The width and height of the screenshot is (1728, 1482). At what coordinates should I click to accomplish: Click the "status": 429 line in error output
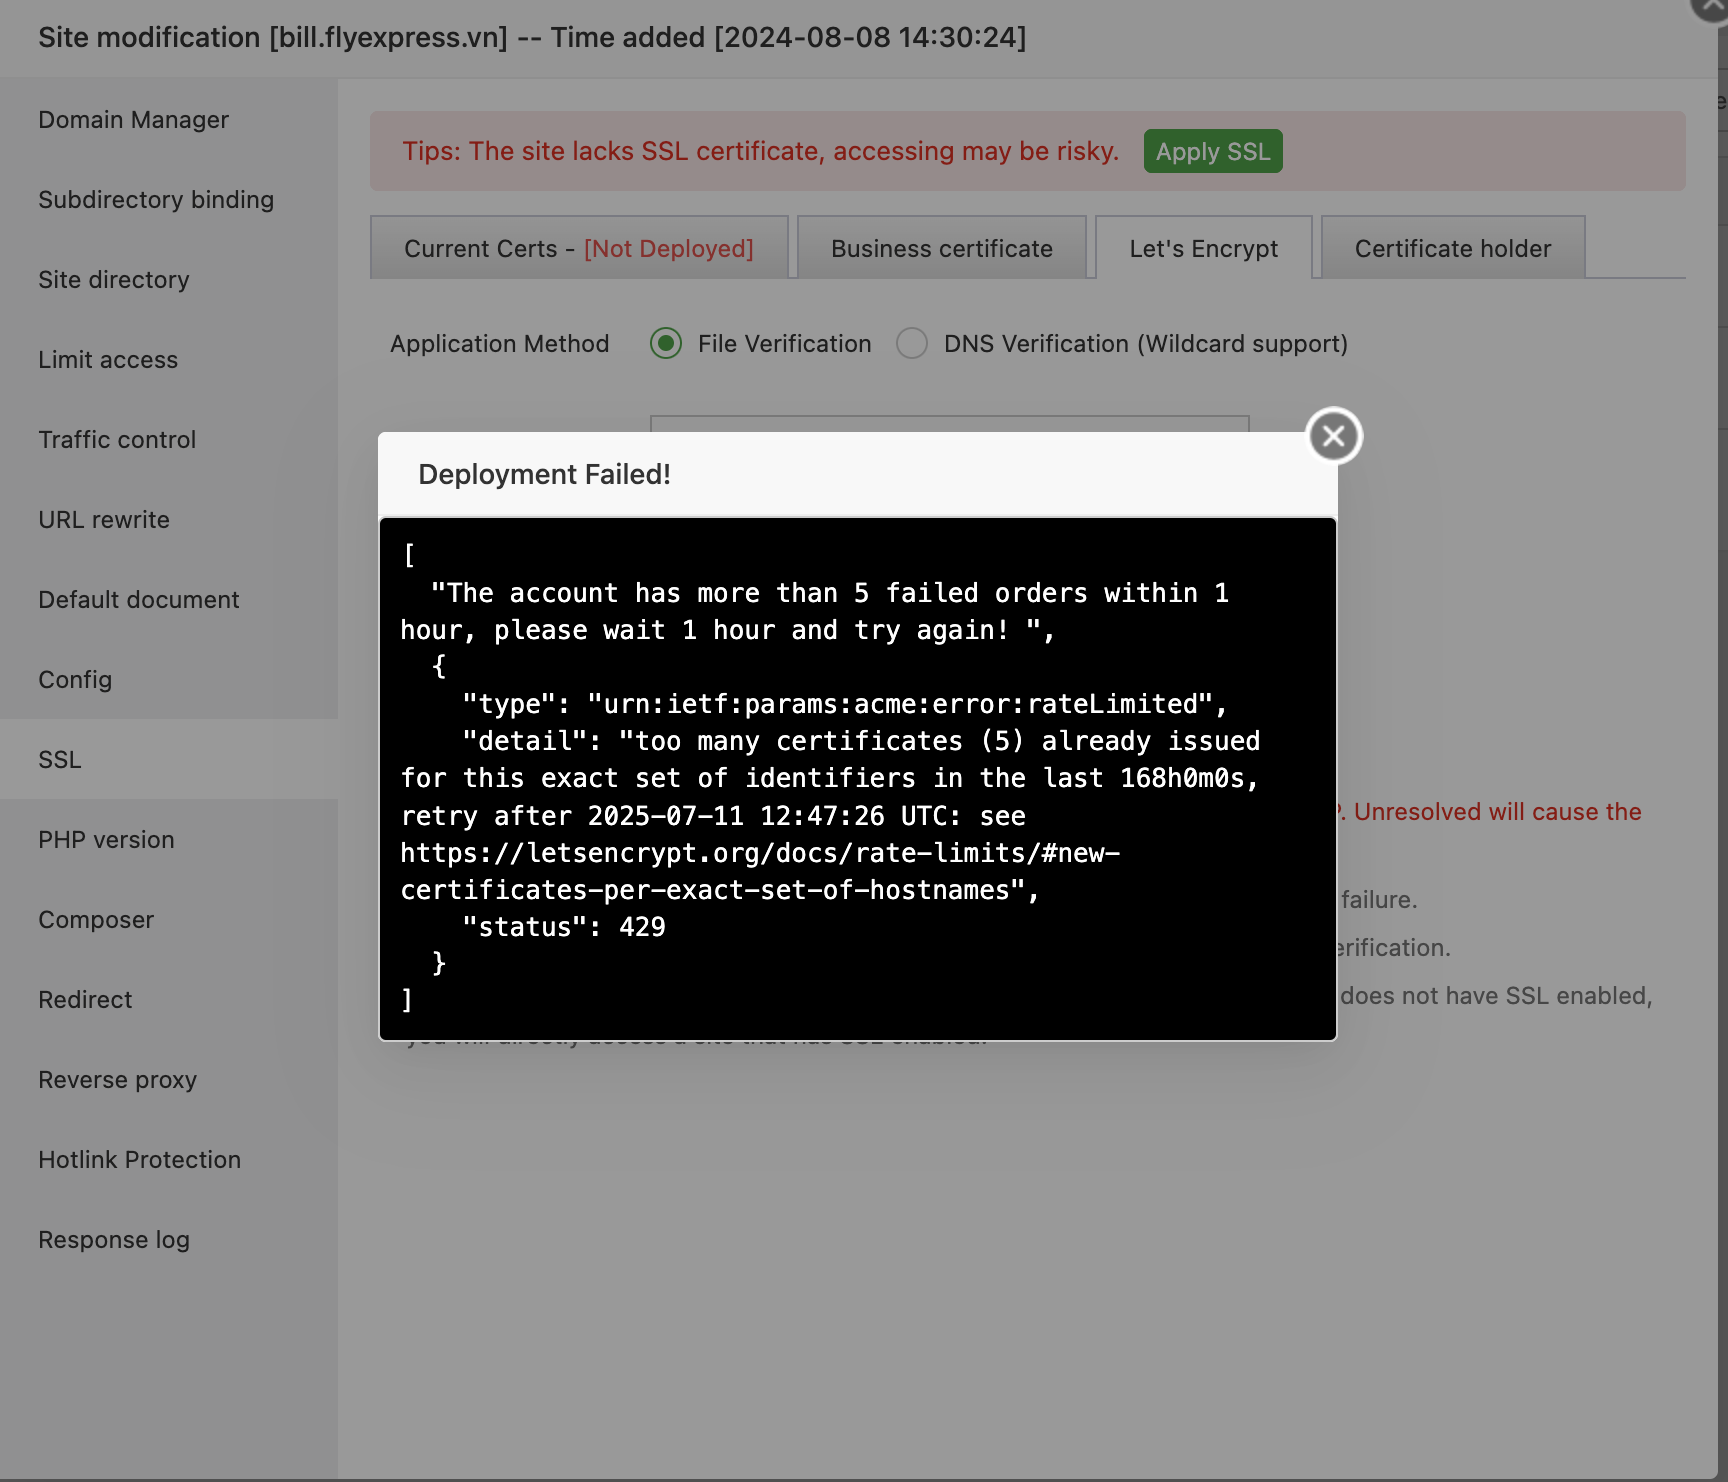[564, 927]
